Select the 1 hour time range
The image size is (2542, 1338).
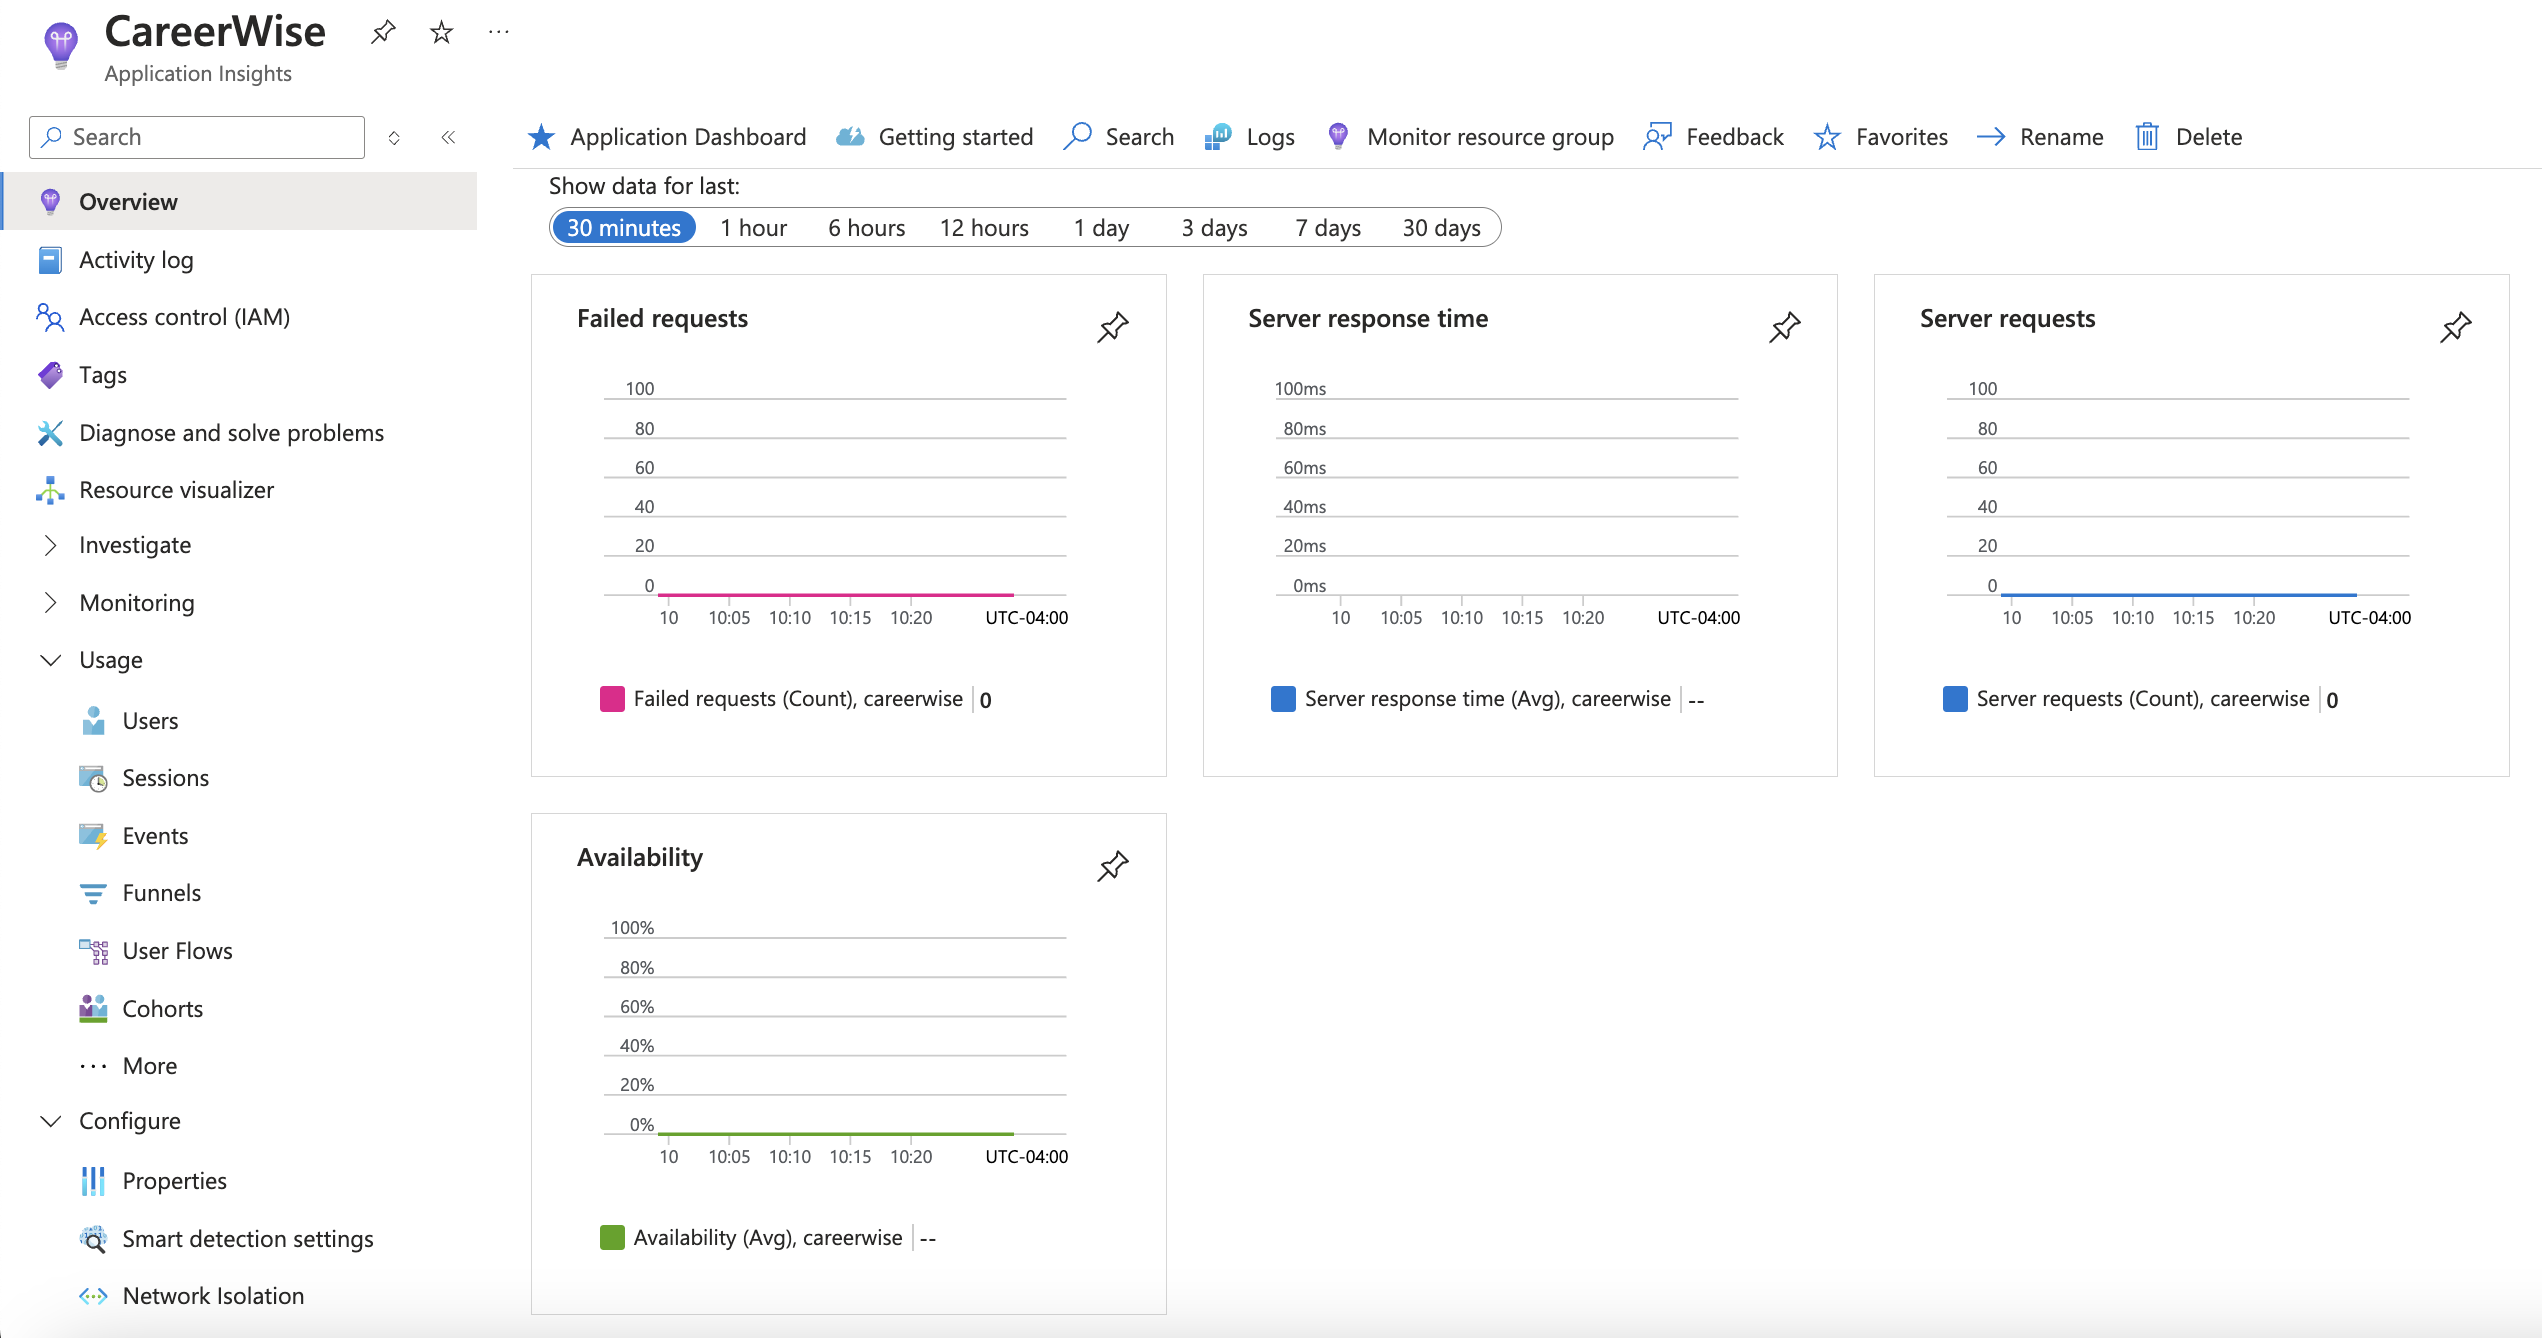coord(753,228)
